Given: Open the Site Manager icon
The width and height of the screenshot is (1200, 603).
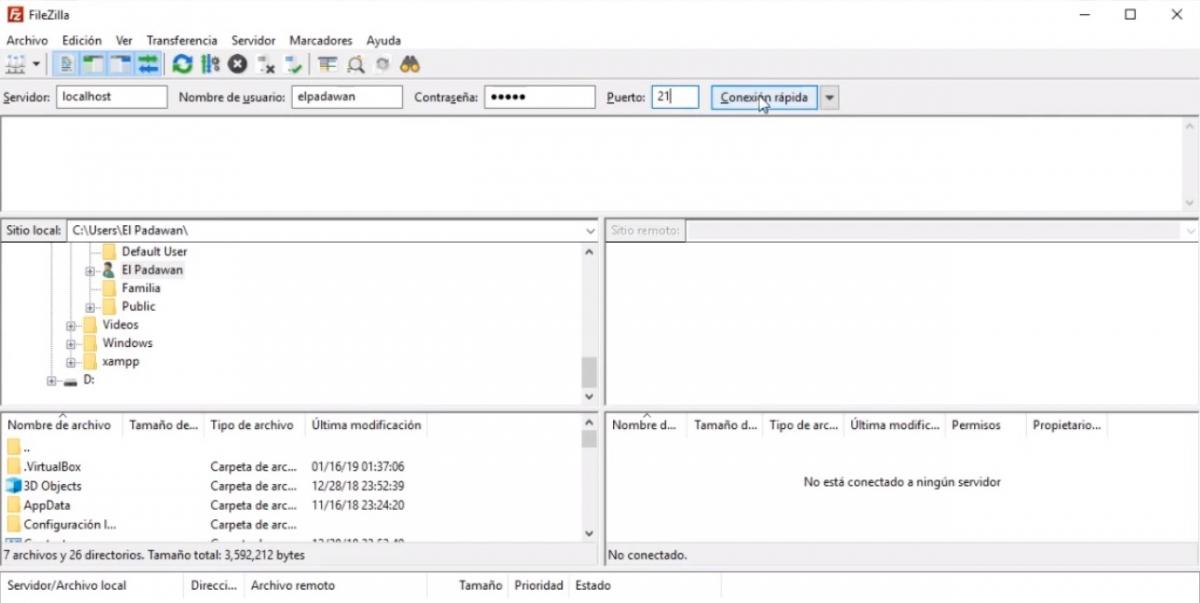Looking at the screenshot, I should click(15, 64).
